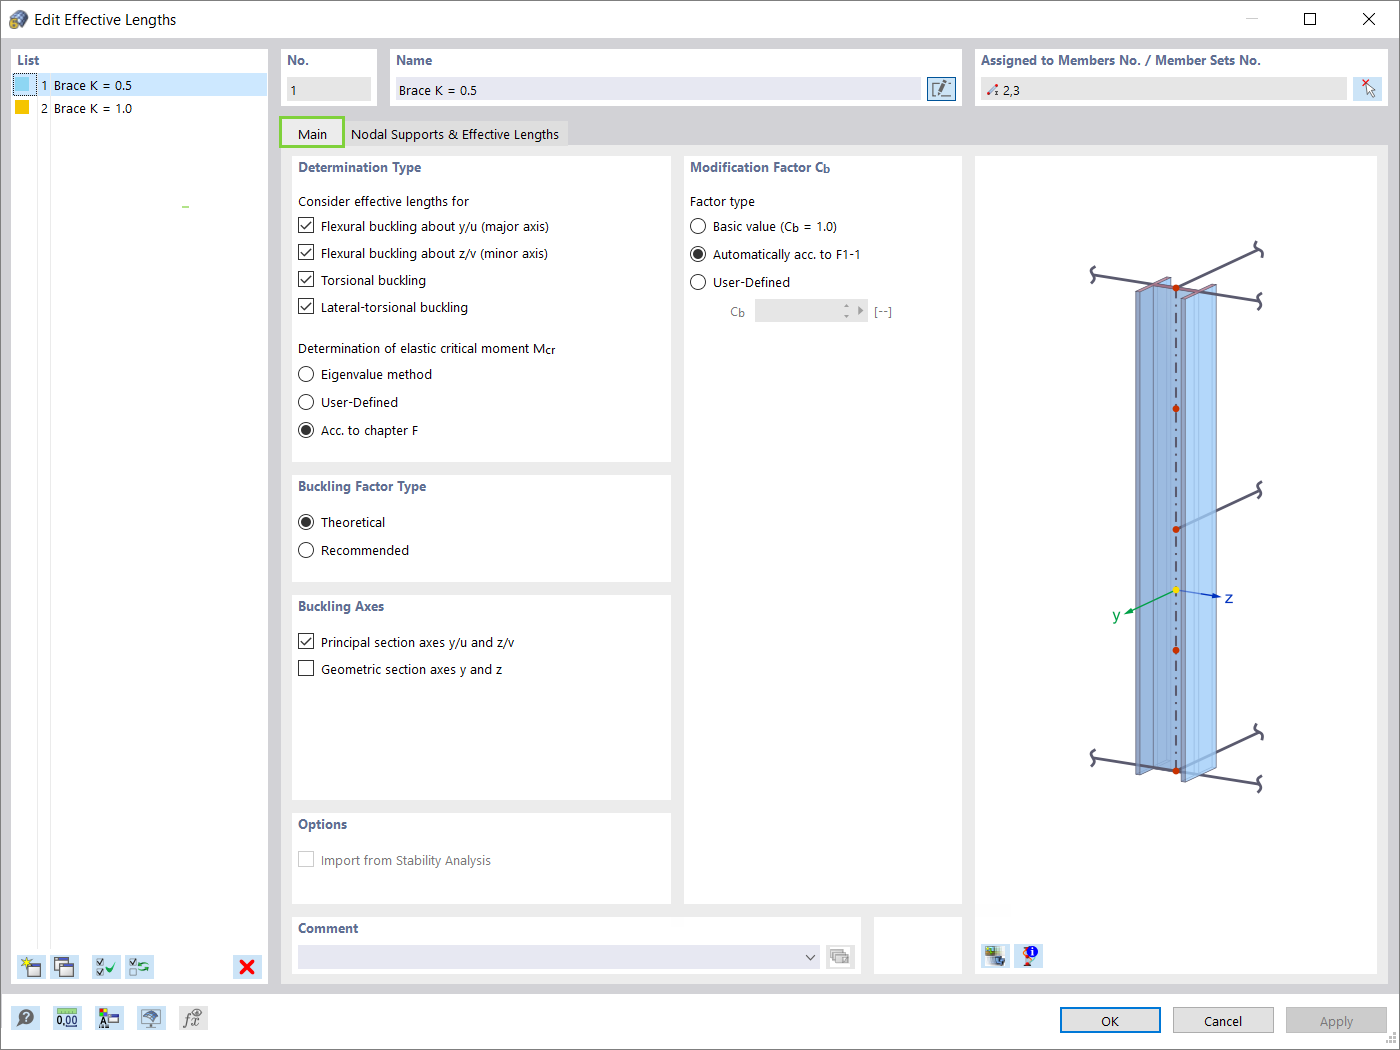Click the yellow color swatch of item 2
Viewport: 1400px width, 1050px height.
(x=22, y=107)
